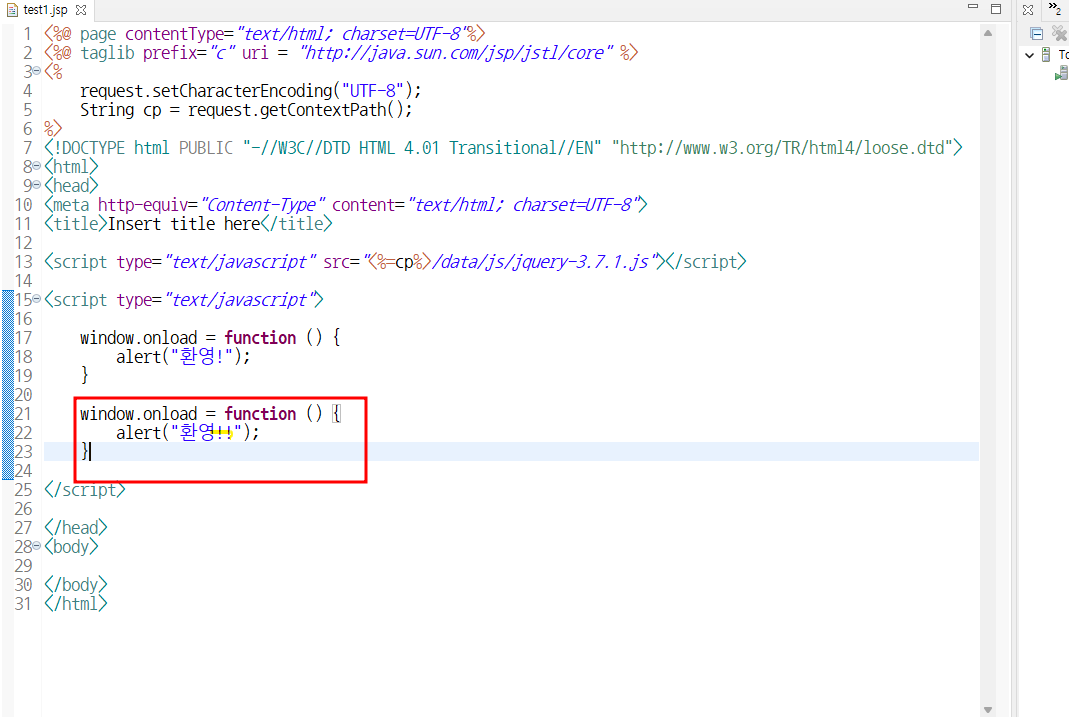
Task: Click the closing </html> tag
Action: [76, 604]
